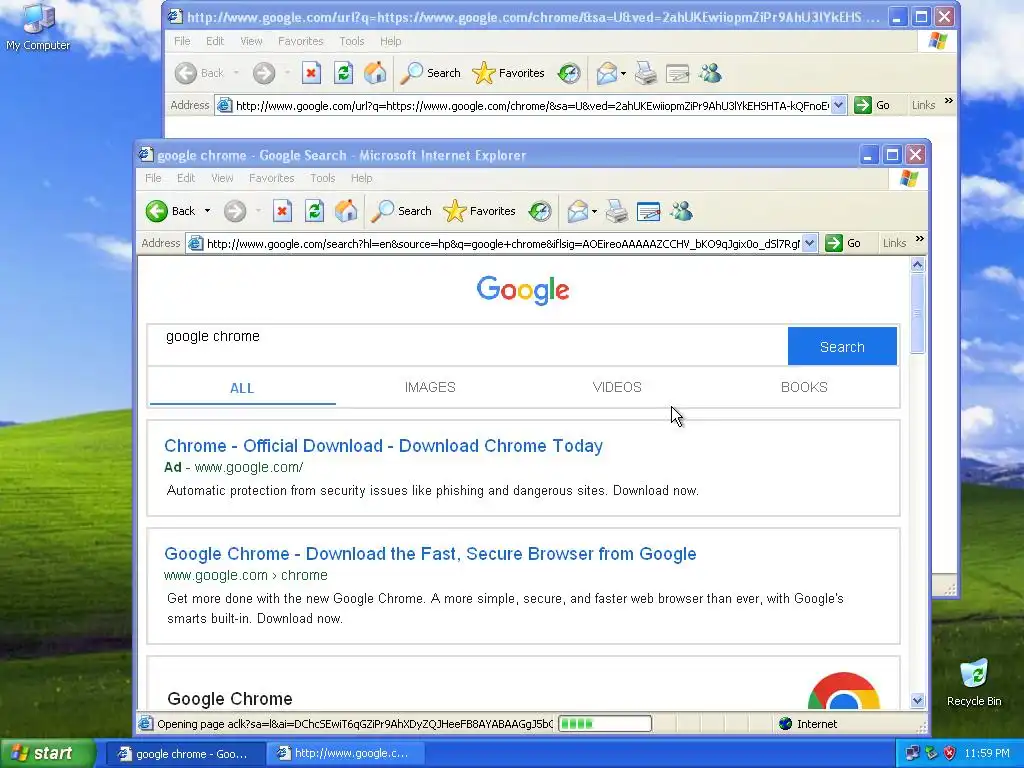The height and width of the screenshot is (768, 1024).
Task: Open Chrome Official Download ad link
Action: coord(383,446)
